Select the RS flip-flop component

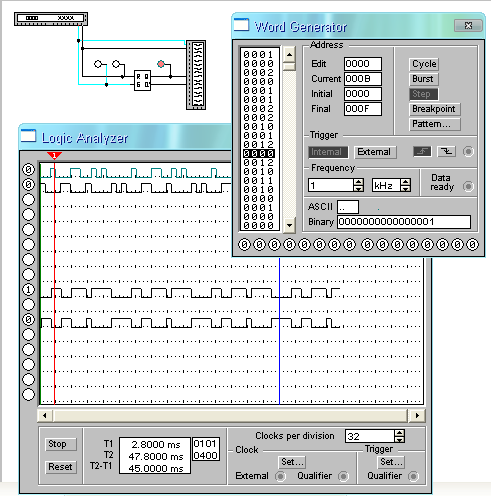(x=142, y=81)
